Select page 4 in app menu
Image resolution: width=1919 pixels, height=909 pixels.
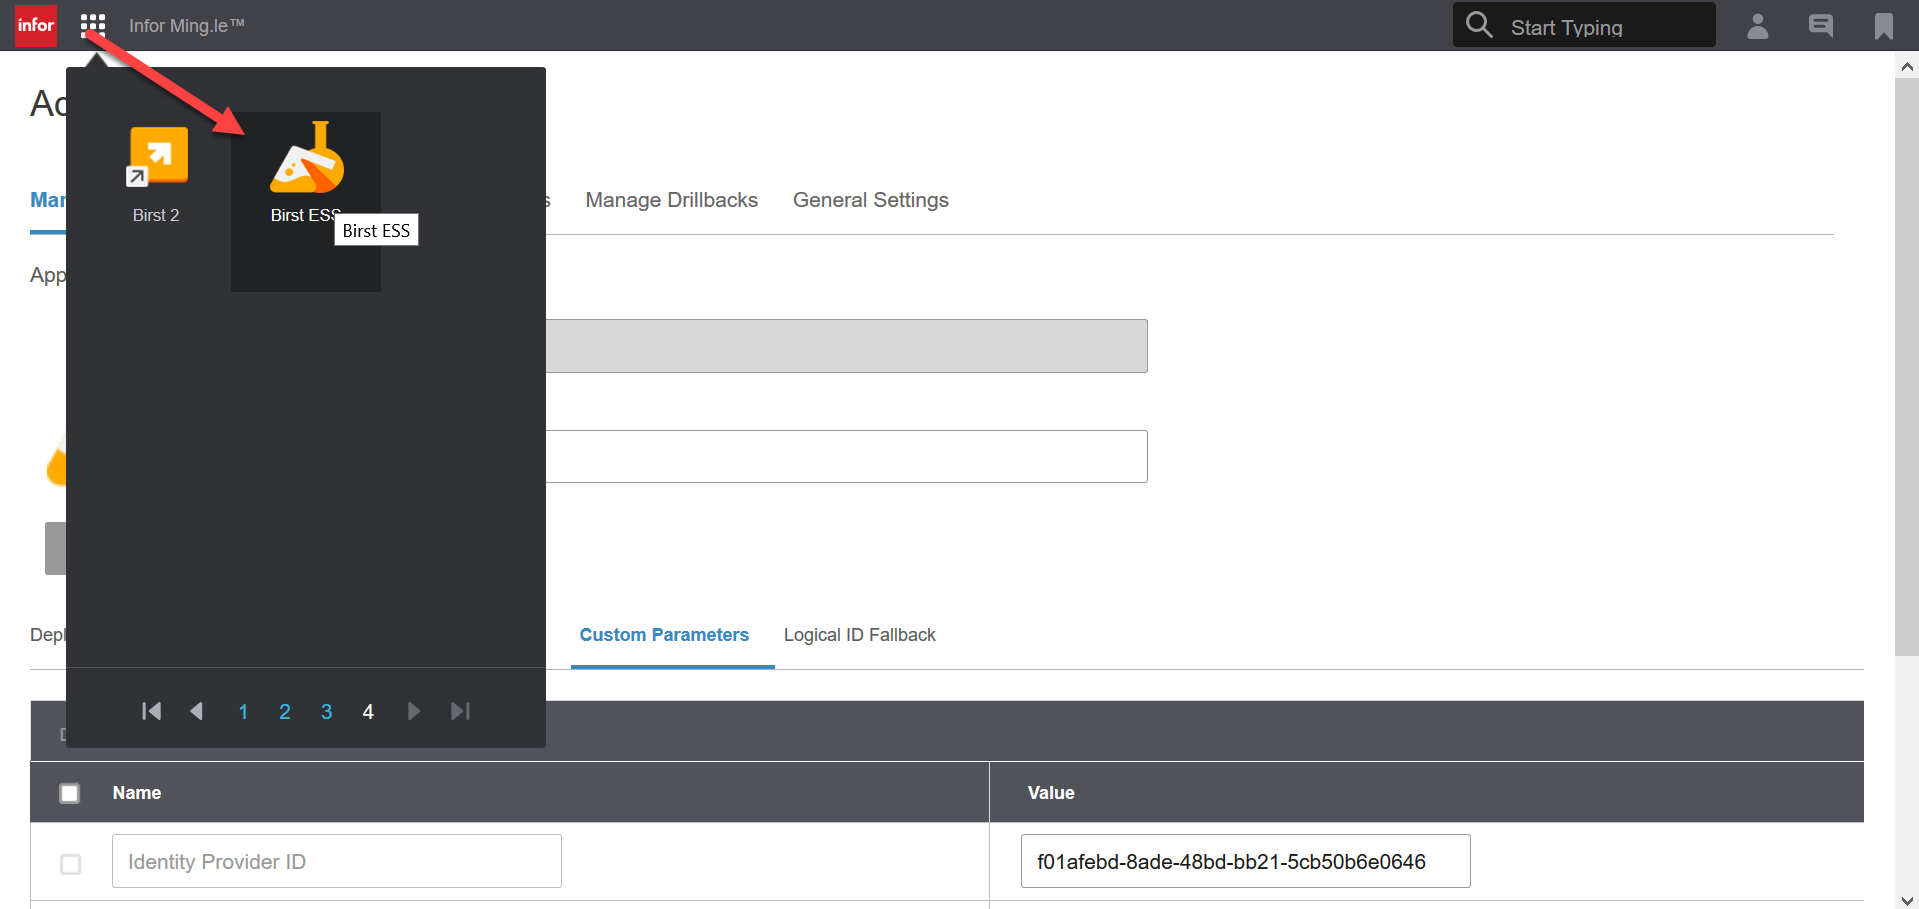[368, 712]
